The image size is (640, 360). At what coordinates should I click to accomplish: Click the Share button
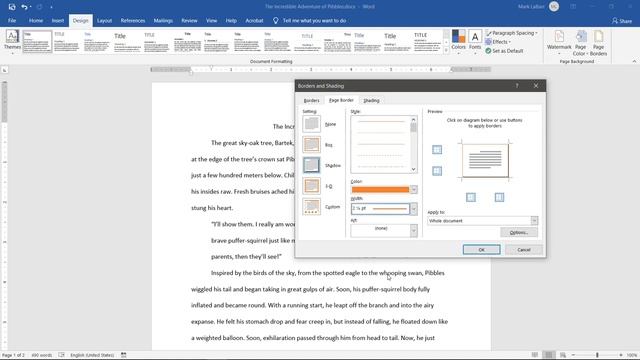pyautogui.click(x=622, y=20)
